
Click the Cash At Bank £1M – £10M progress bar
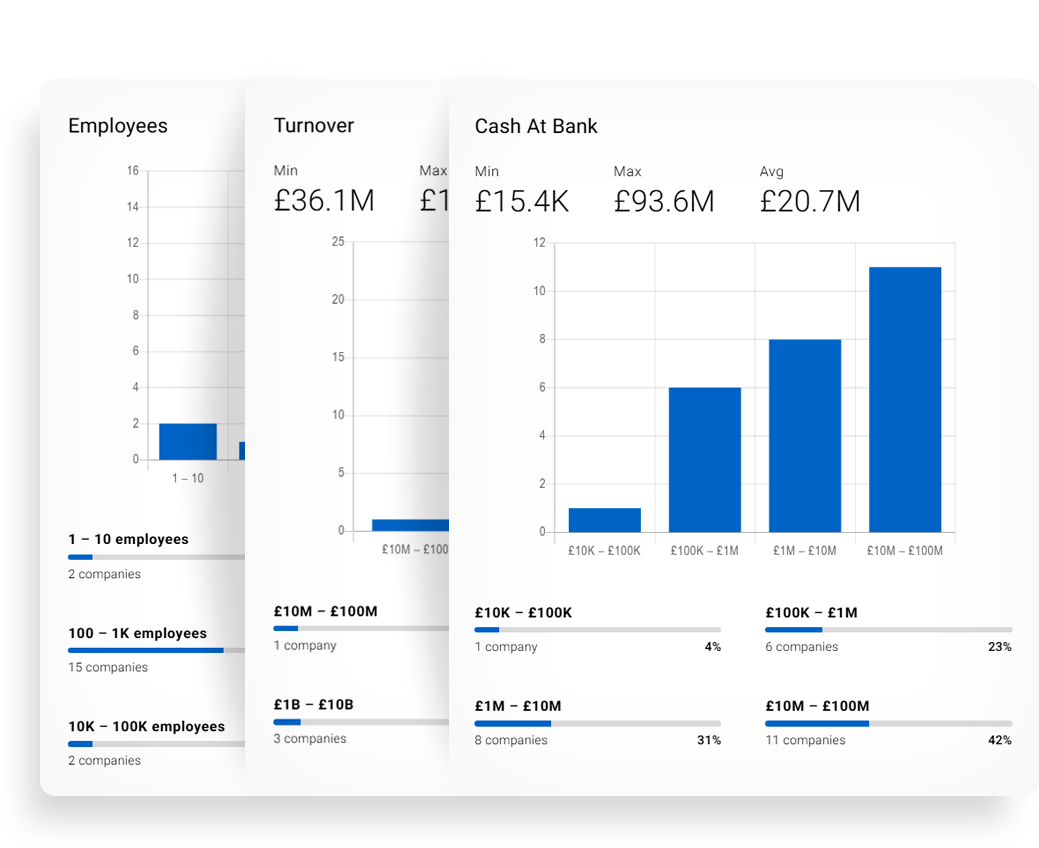coord(597,723)
